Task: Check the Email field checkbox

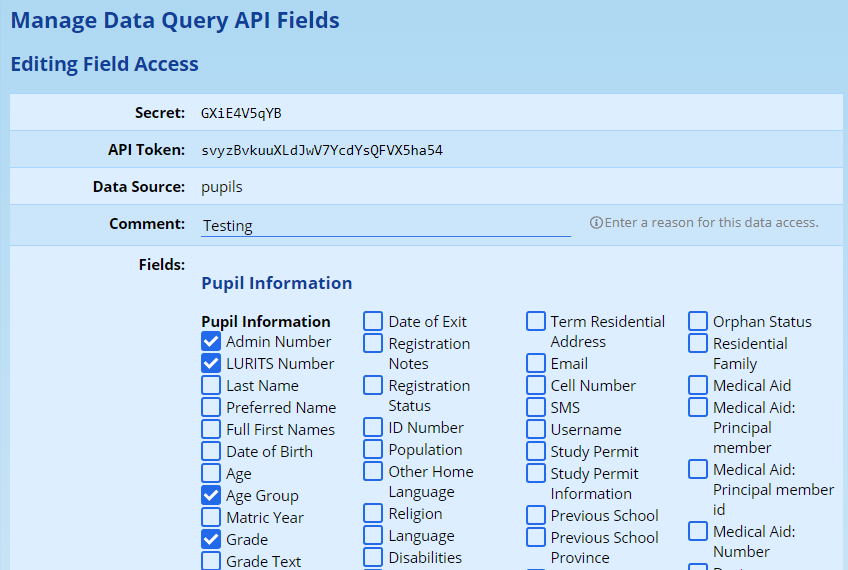Action: 536,363
